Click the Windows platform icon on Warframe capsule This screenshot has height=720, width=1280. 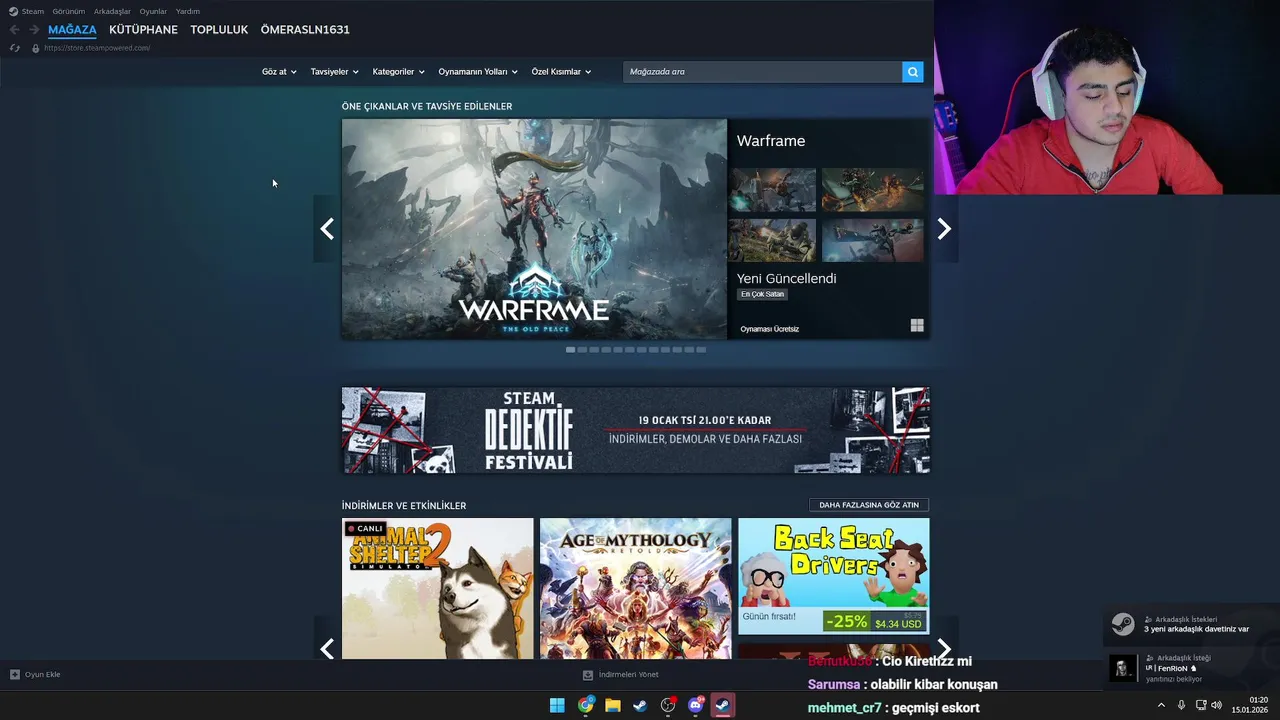pyautogui.click(x=917, y=326)
